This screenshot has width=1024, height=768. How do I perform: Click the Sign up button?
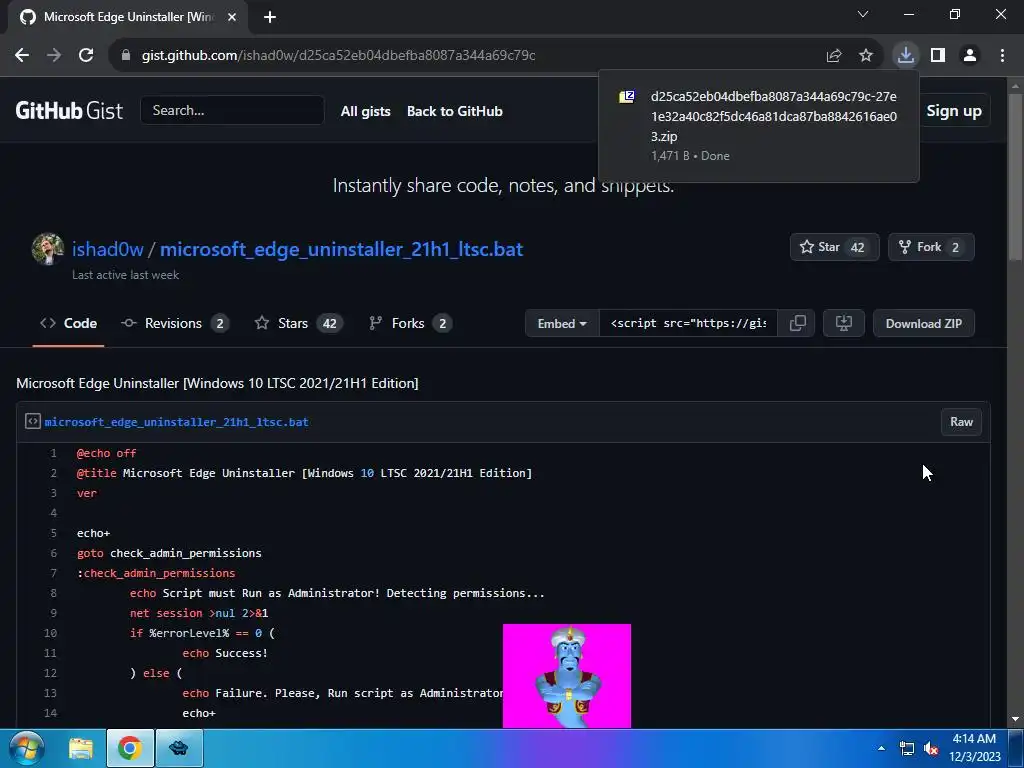coord(953,111)
